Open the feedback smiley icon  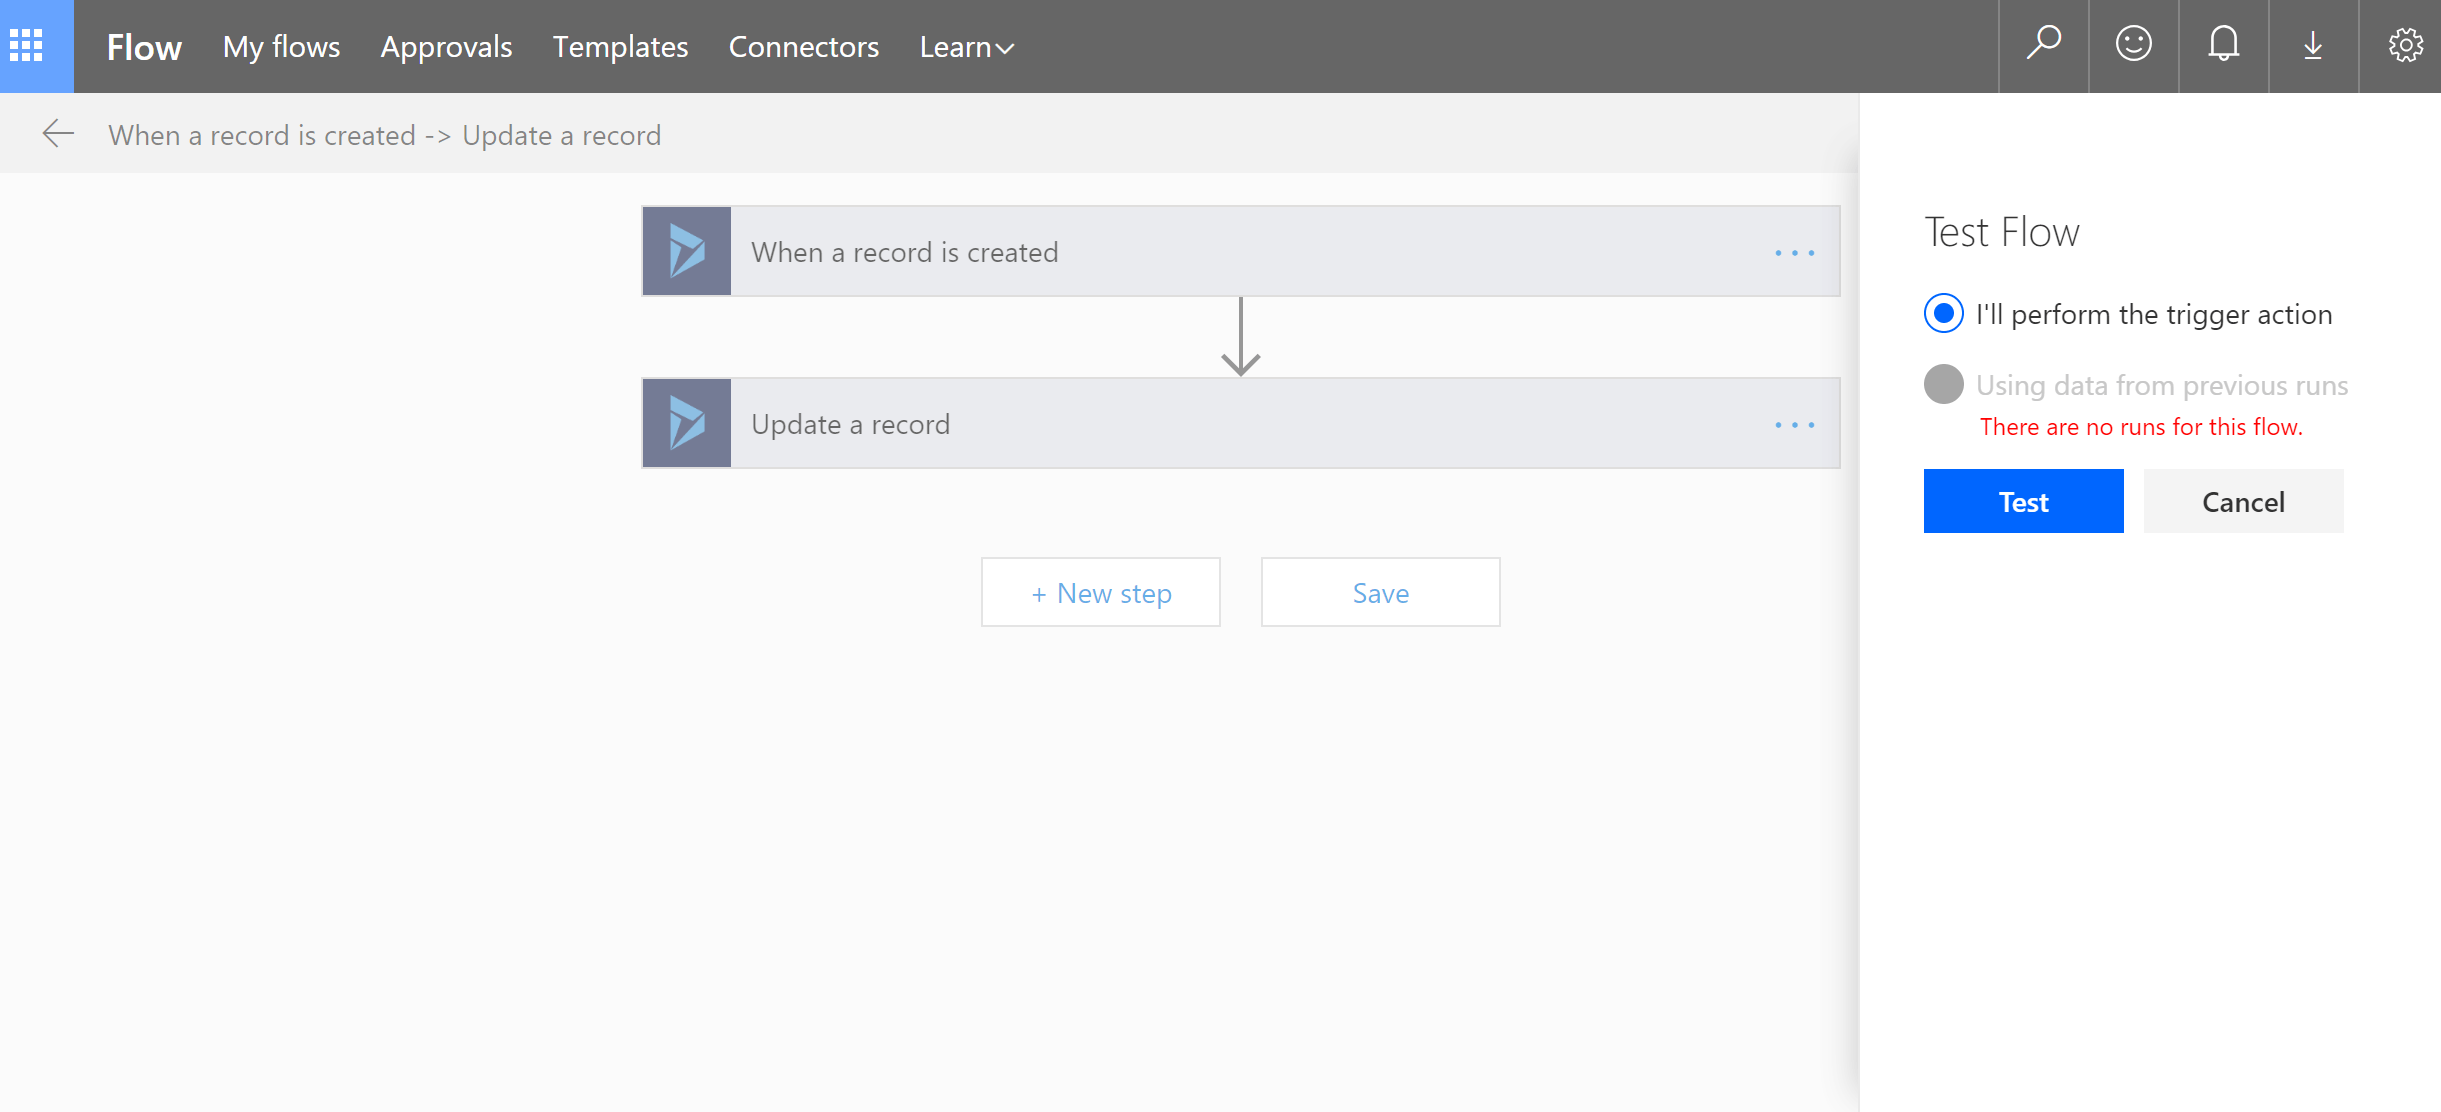click(2133, 45)
